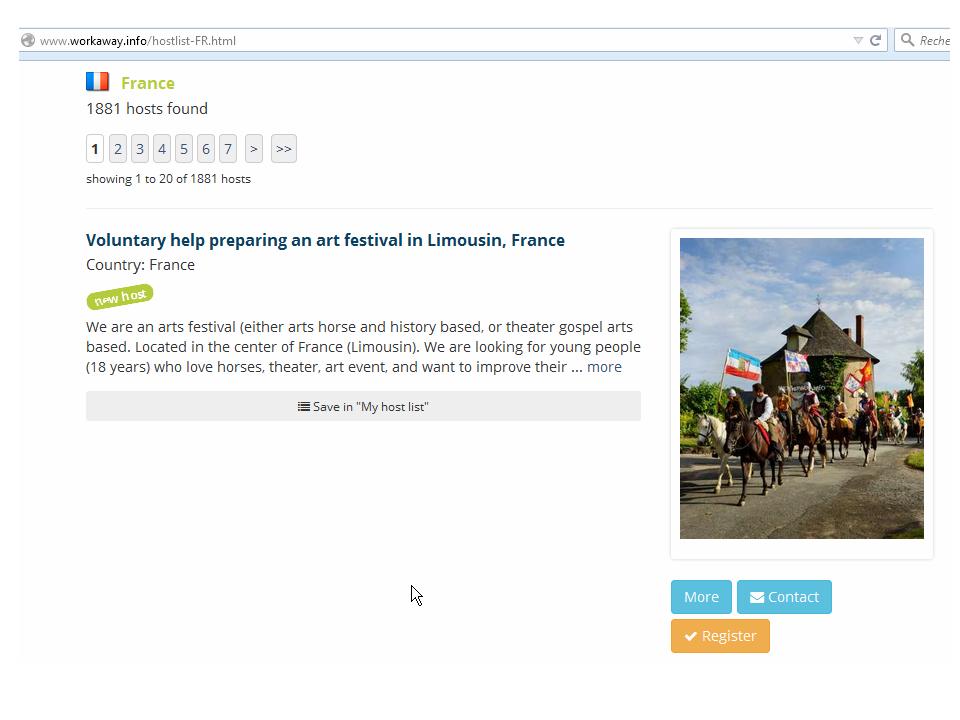
Task: Open page 7 of host results
Action: pyautogui.click(x=228, y=149)
